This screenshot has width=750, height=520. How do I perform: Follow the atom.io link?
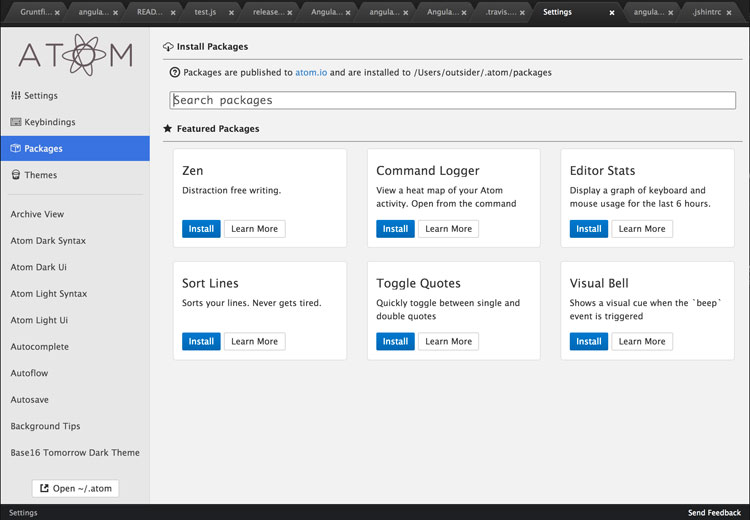point(311,73)
